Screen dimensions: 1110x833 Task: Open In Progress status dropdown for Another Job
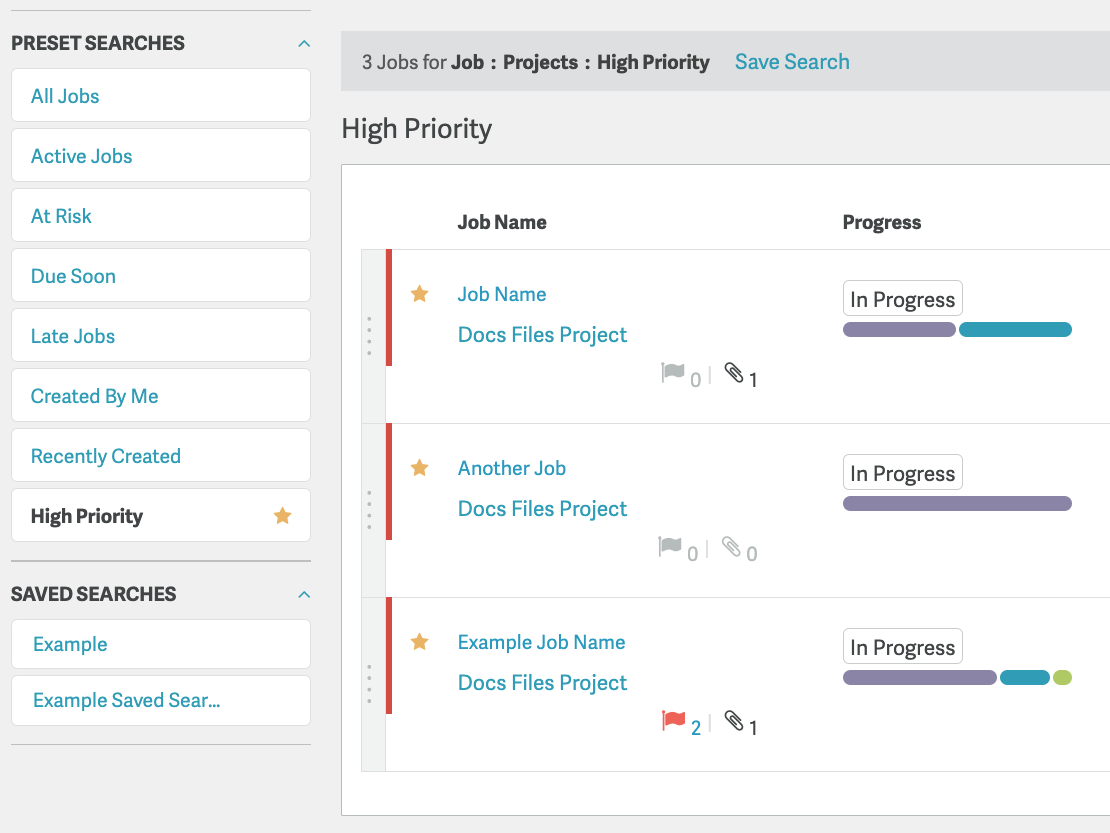[903, 472]
